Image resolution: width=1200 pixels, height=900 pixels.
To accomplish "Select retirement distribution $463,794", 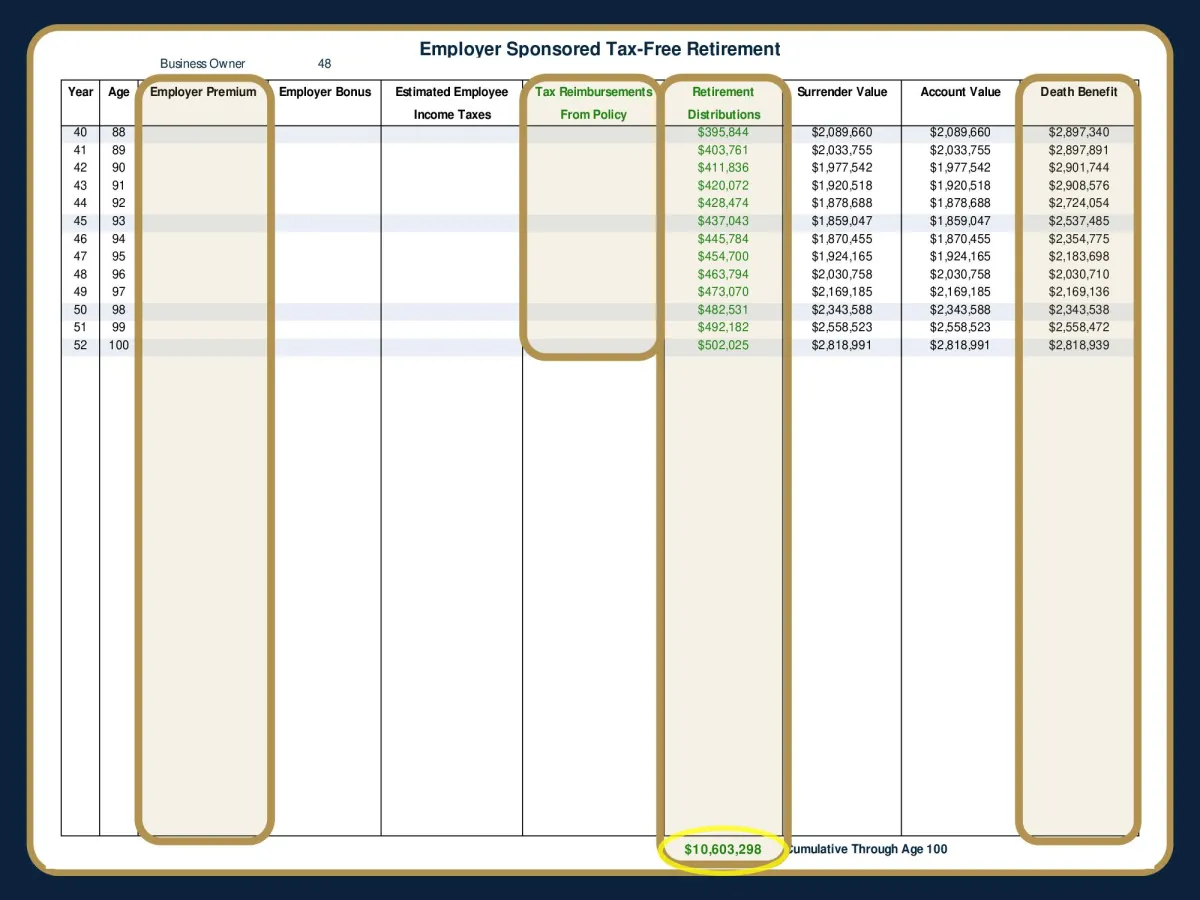I will pyautogui.click(x=723, y=274).
